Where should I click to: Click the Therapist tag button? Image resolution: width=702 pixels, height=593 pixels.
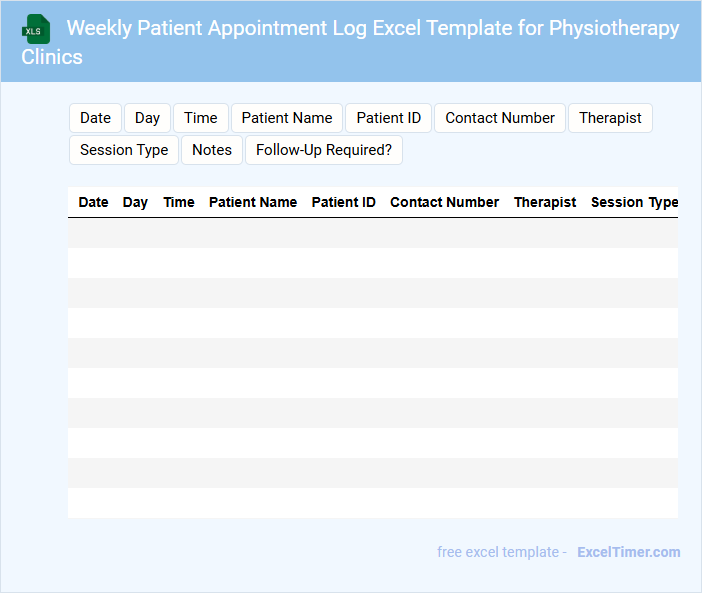pyautogui.click(x=610, y=118)
